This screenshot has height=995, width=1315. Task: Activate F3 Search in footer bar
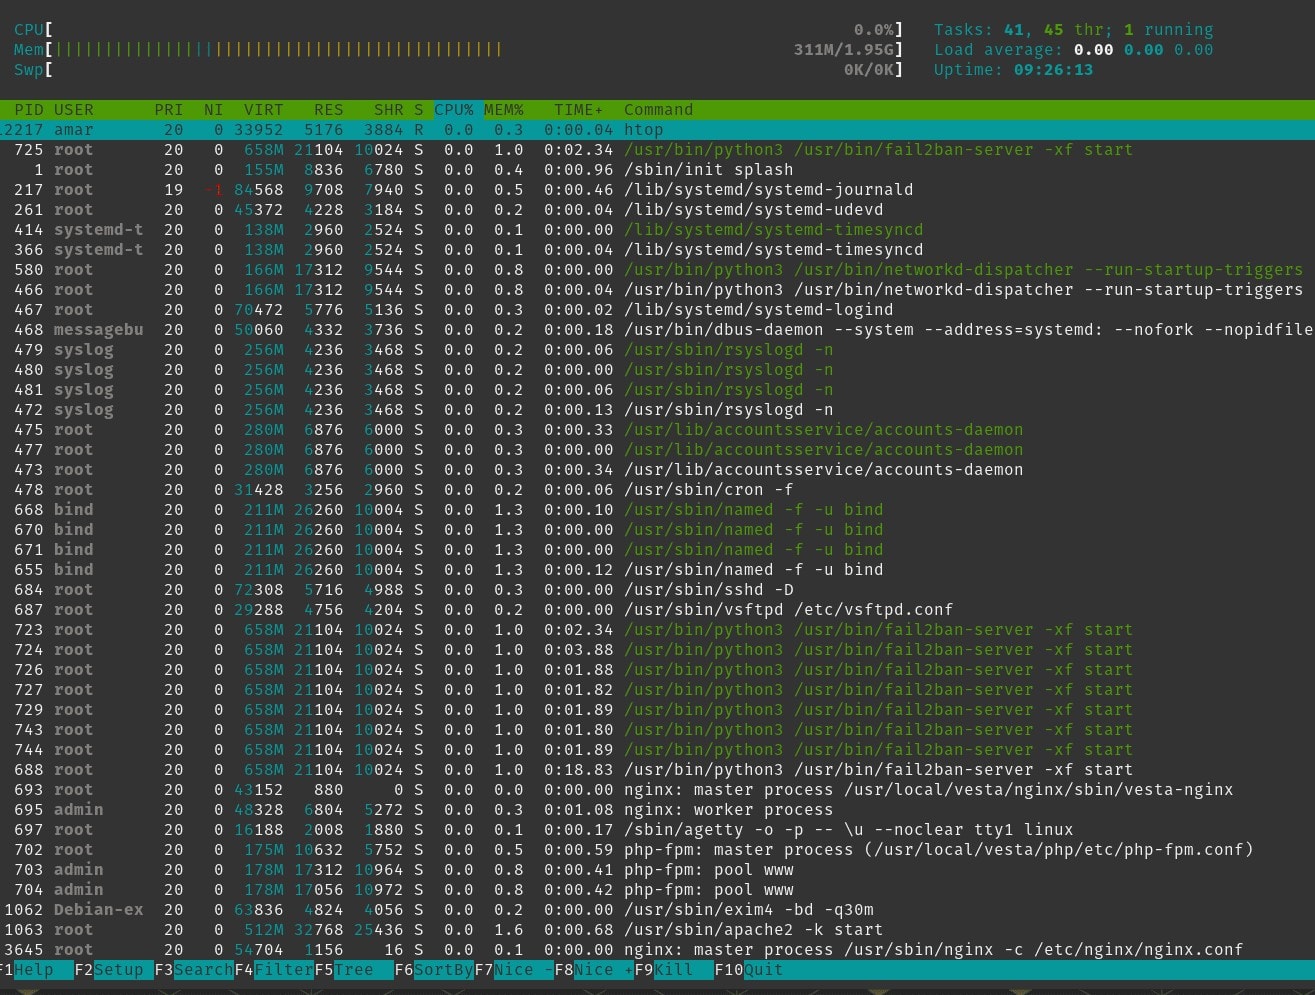(193, 970)
